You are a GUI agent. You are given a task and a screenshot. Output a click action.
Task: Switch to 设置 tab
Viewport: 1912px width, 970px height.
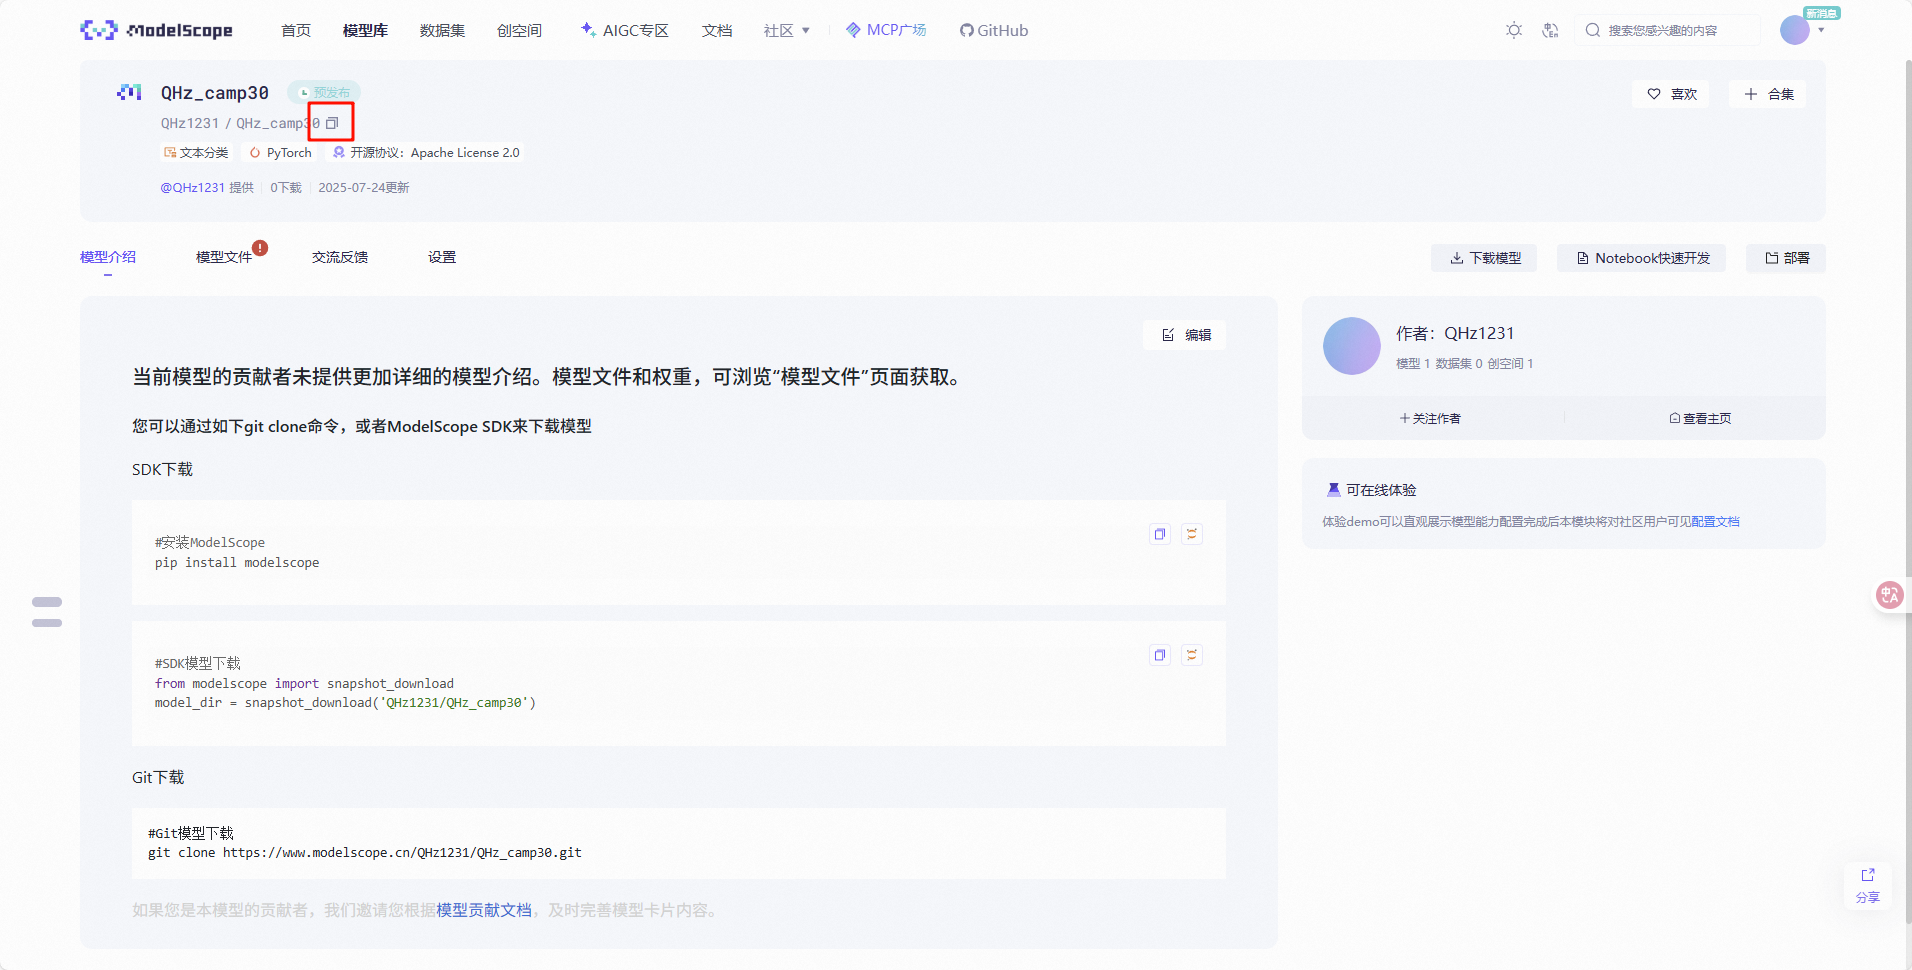tap(442, 257)
